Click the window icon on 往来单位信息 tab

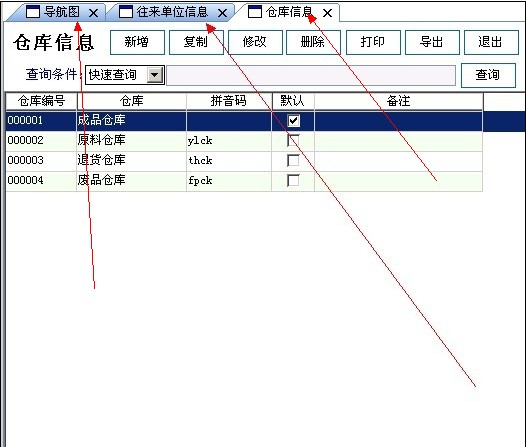pos(126,12)
